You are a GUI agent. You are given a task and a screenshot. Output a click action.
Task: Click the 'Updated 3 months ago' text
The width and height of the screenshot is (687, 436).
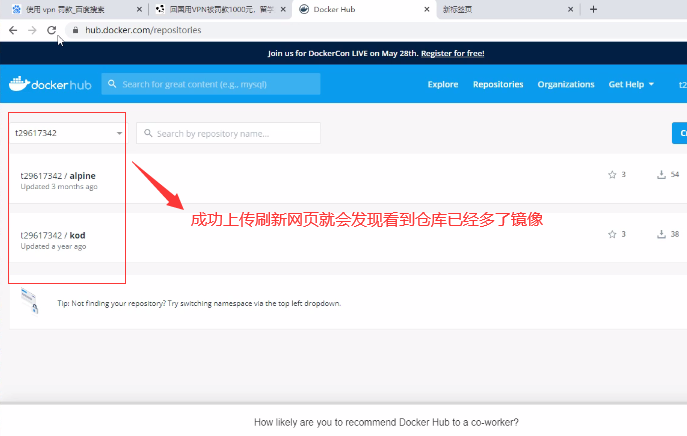(59, 187)
